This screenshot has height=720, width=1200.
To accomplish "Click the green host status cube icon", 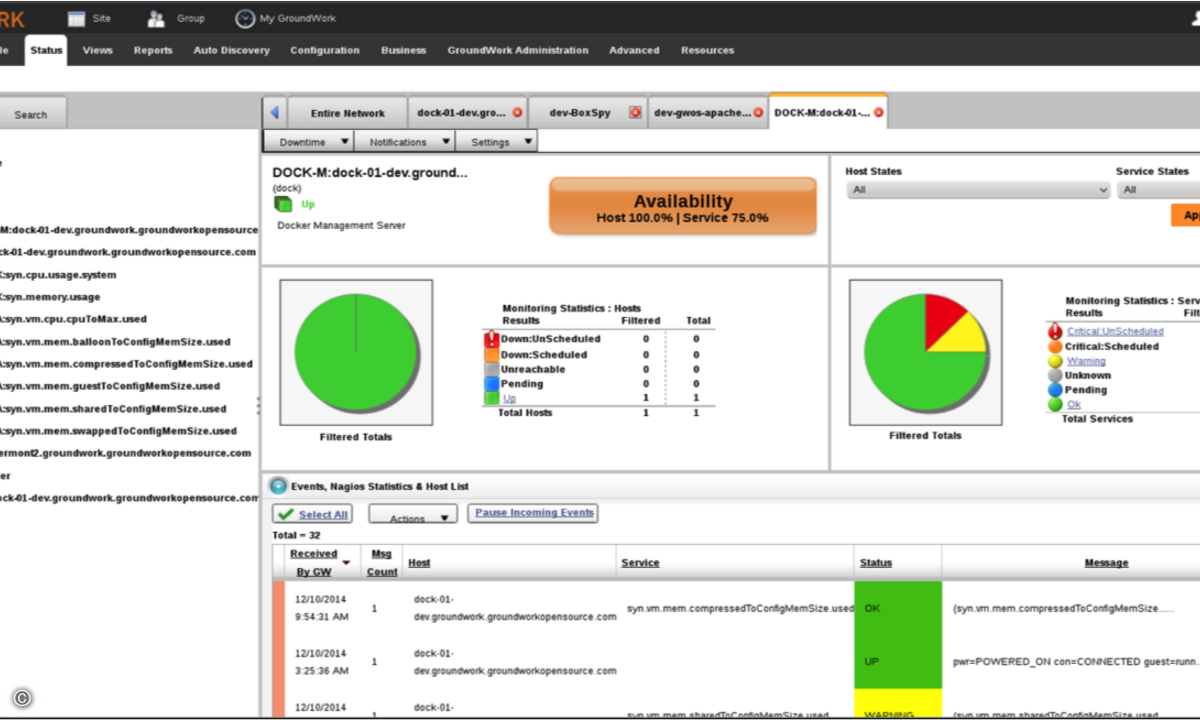I will point(283,204).
